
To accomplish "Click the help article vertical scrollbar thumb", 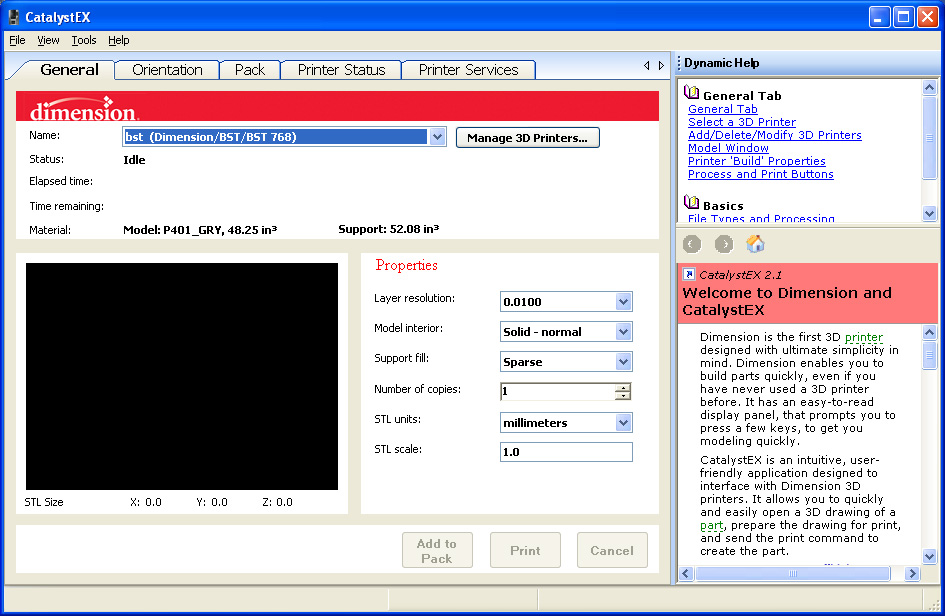I will point(929,356).
